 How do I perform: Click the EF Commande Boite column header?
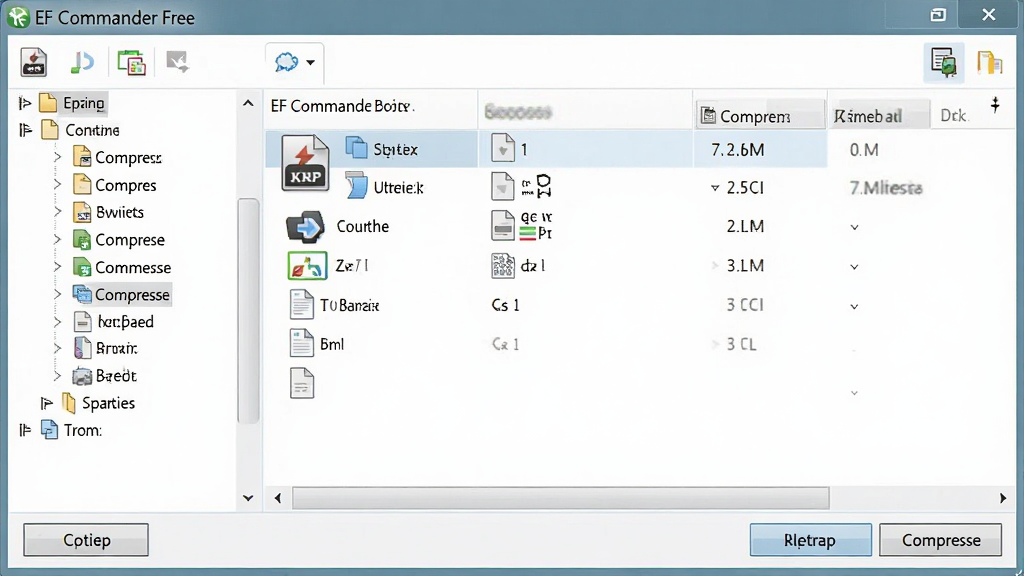point(370,106)
